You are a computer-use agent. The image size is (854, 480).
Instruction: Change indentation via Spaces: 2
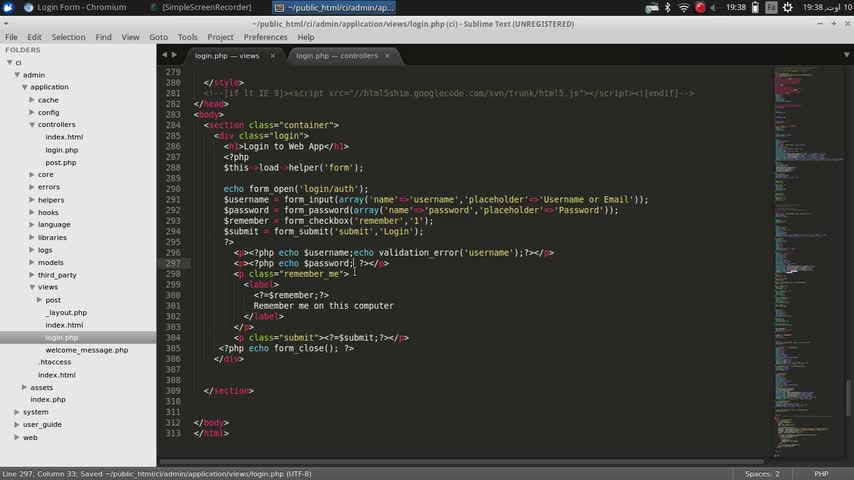(x=762, y=474)
